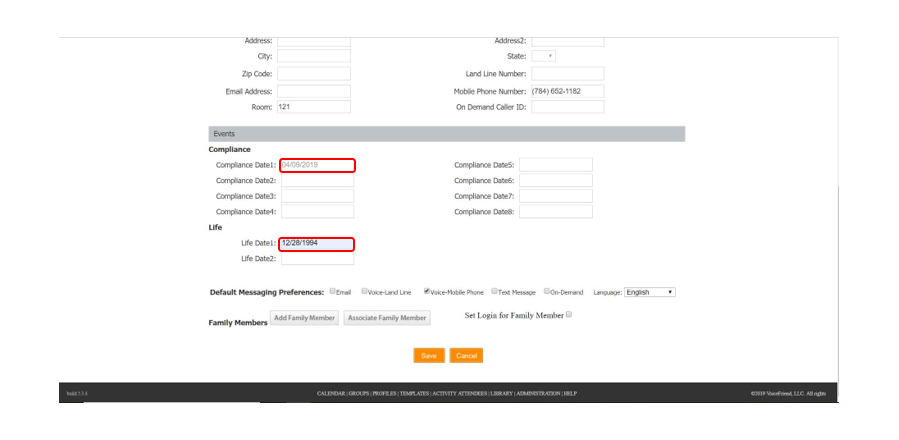Toggle the On-Demand checkbox

(x=547, y=291)
